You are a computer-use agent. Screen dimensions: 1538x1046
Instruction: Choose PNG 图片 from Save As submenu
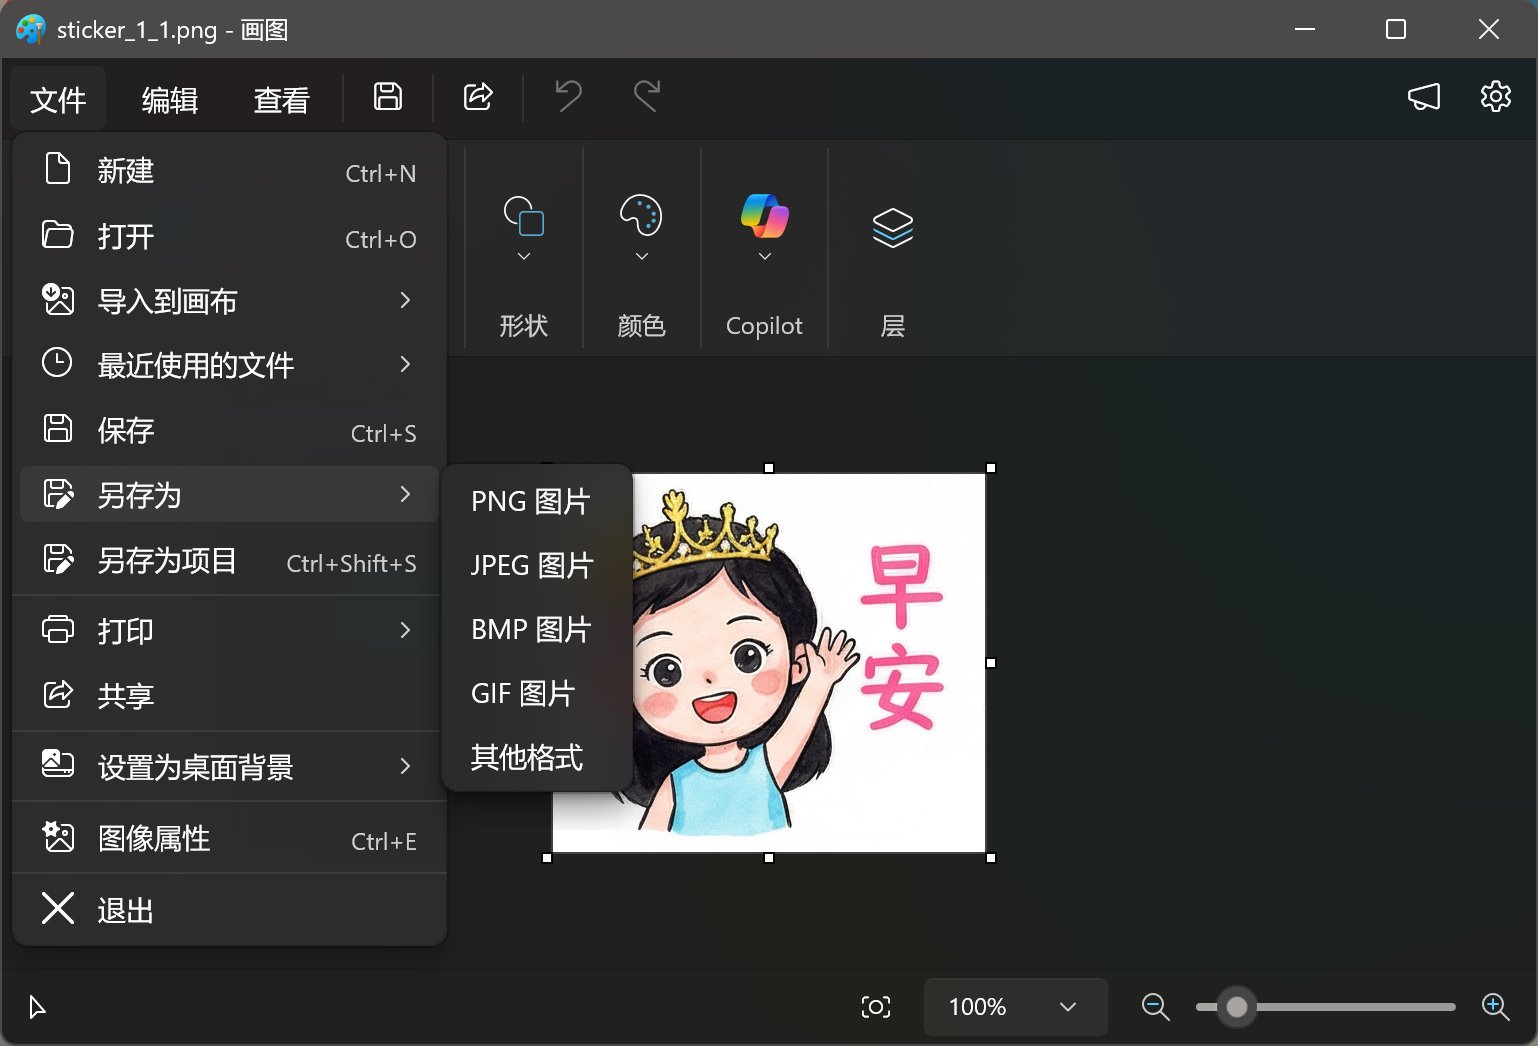(531, 501)
